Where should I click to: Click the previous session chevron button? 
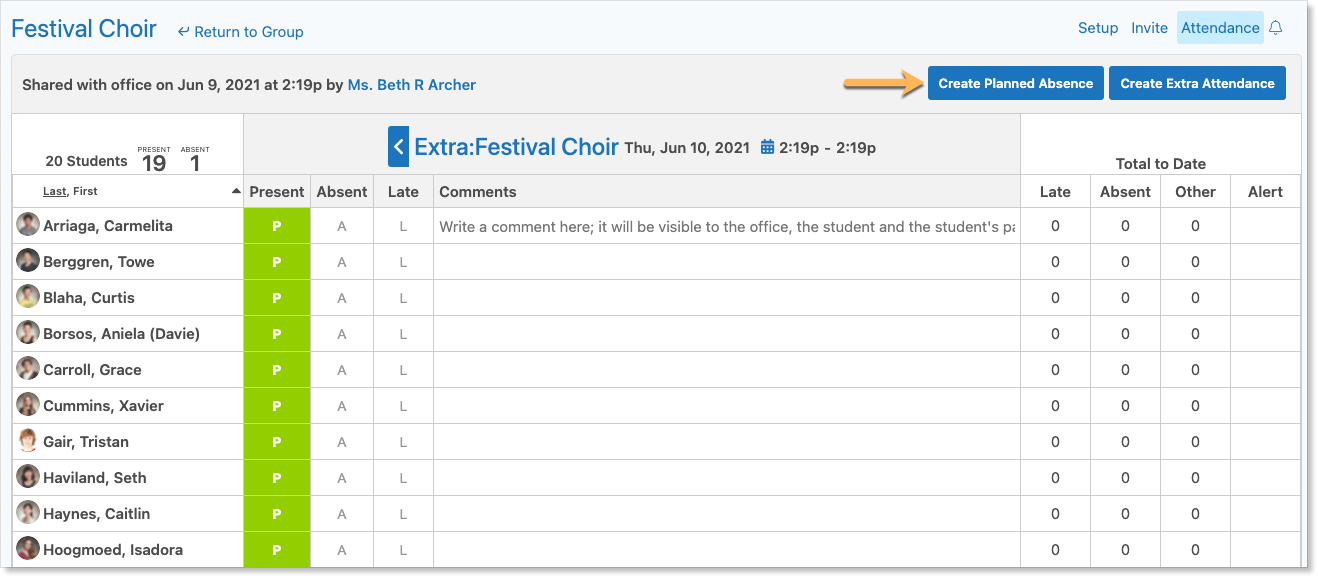point(399,147)
